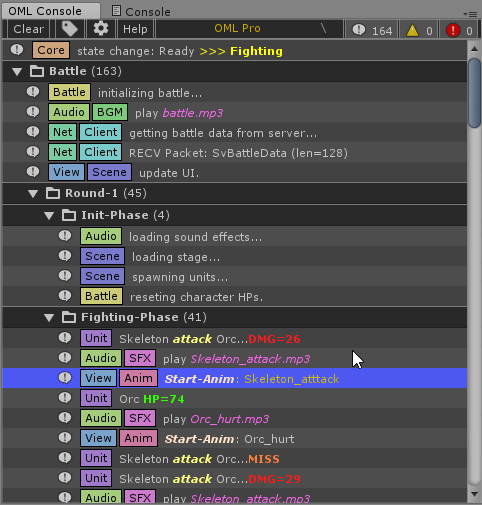Screen dimensions: 482x505
Task: Select 'Start-Anim: Skeleton_atttack' highlighted entry
Action: point(235,378)
